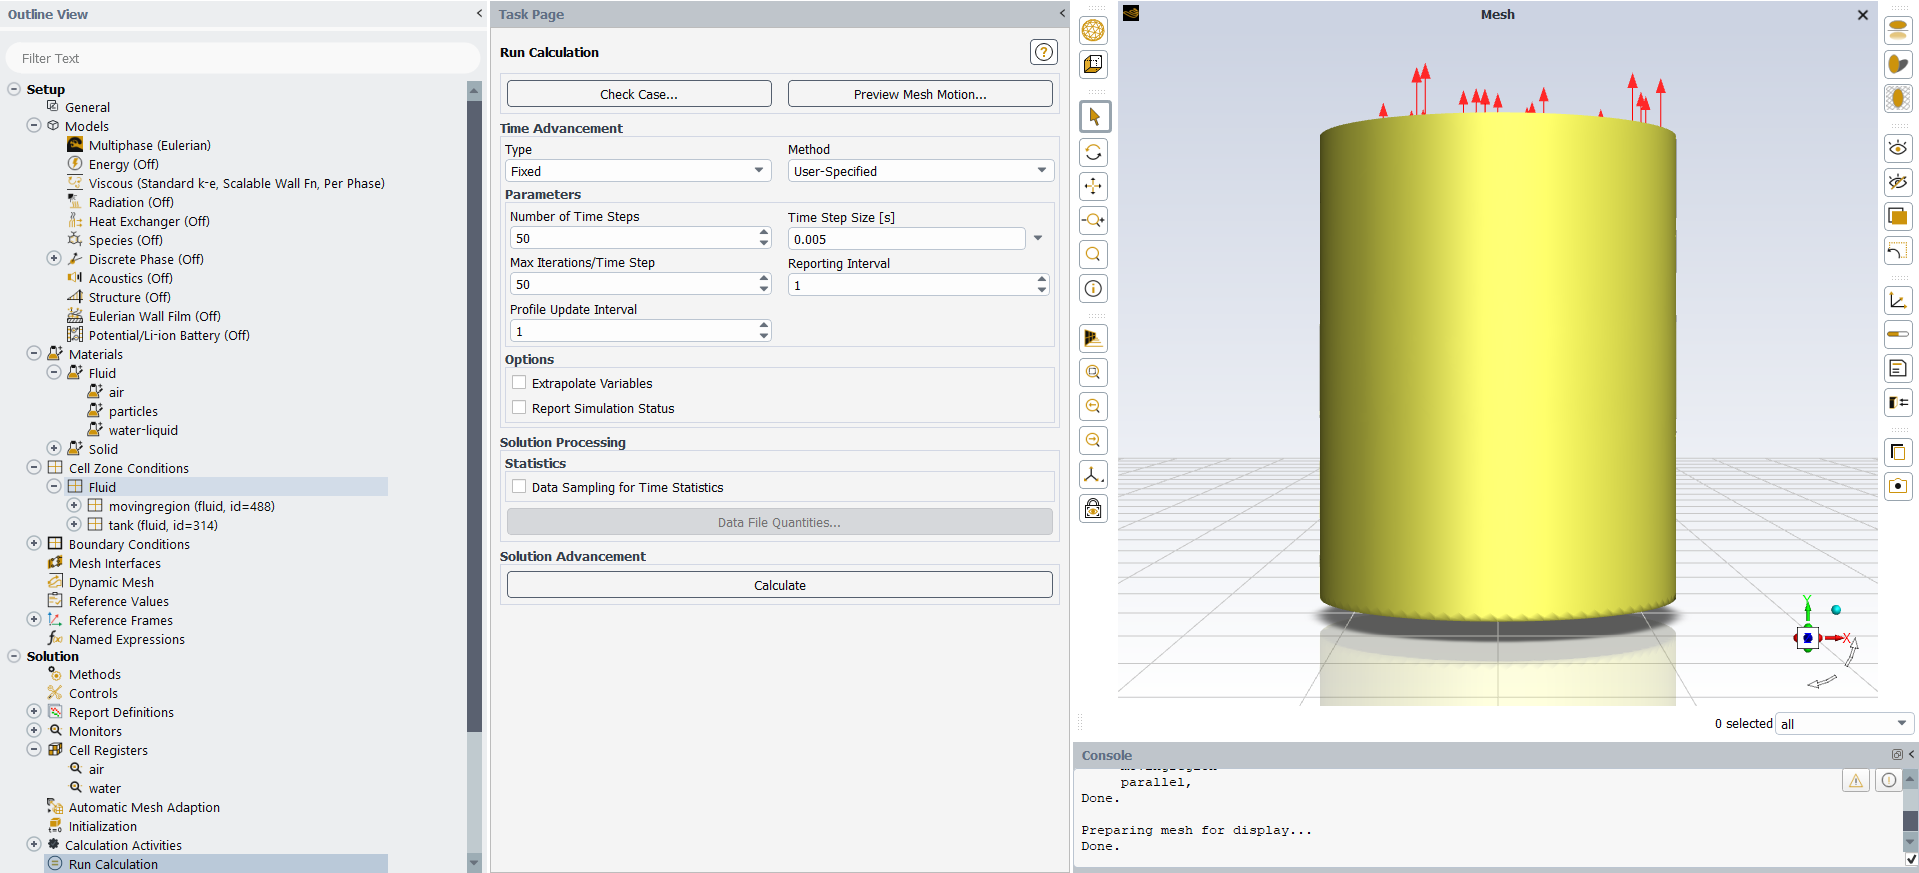Select the arrow pointer tool in viewport toolbar
Viewport: 1919px width, 873px height.
(x=1094, y=117)
